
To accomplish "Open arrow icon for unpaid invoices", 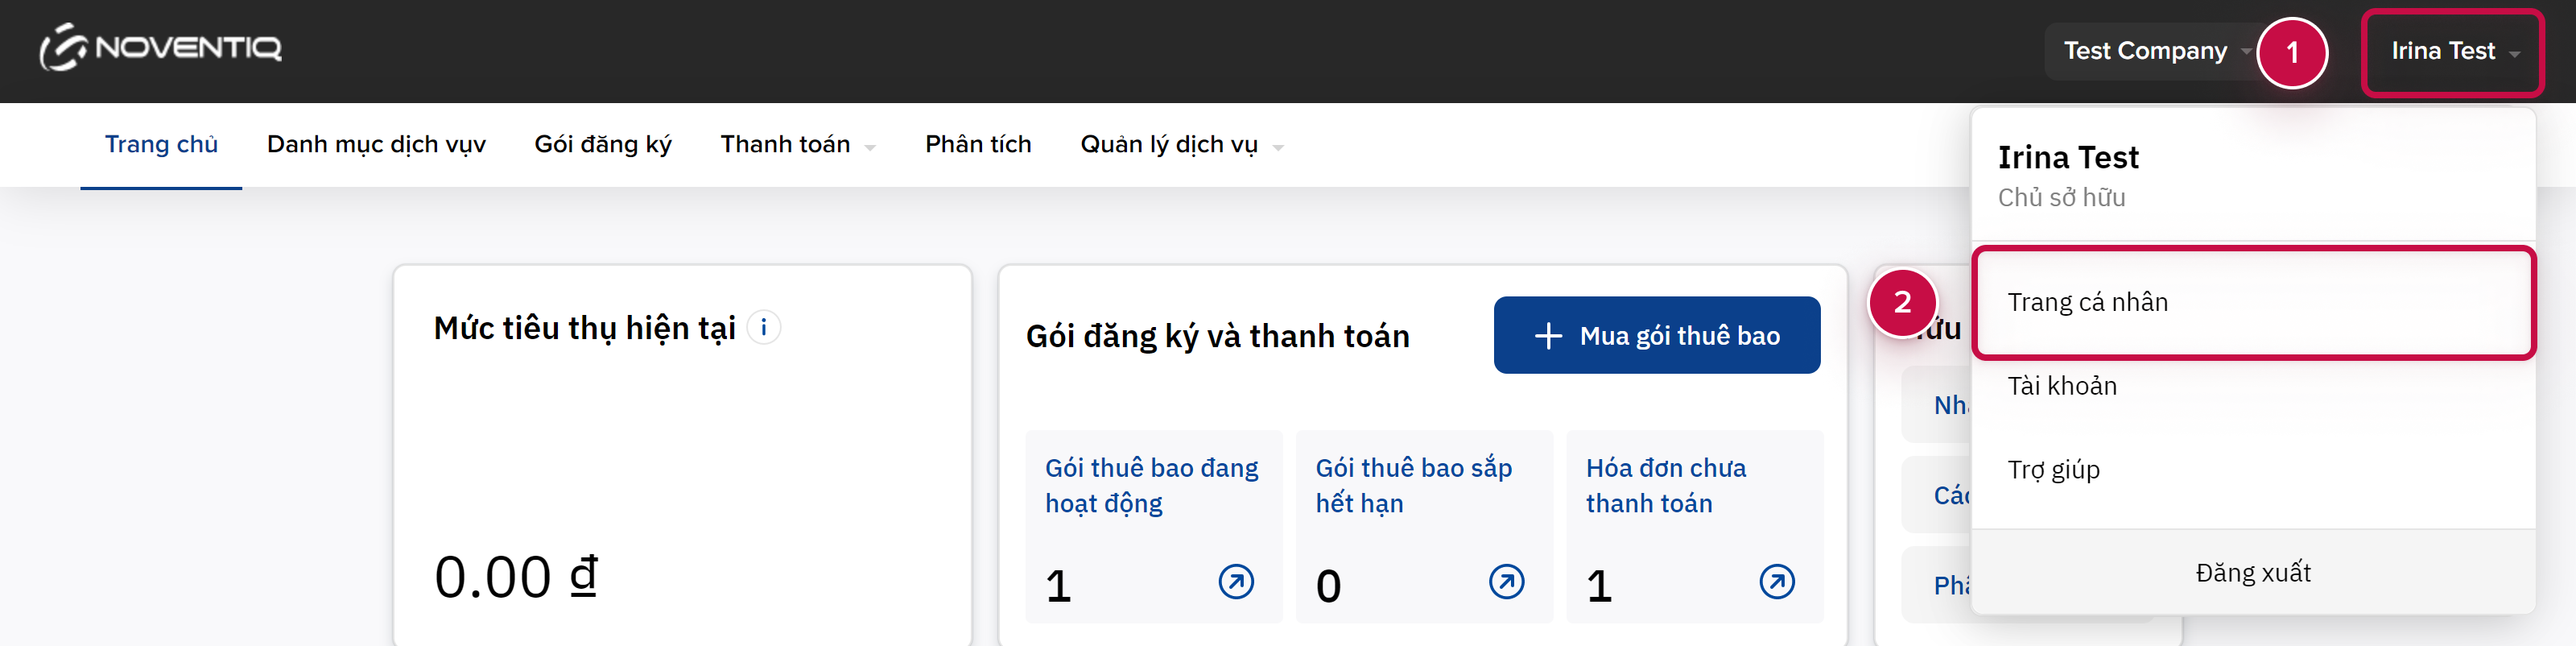I will pos(1776,581).
